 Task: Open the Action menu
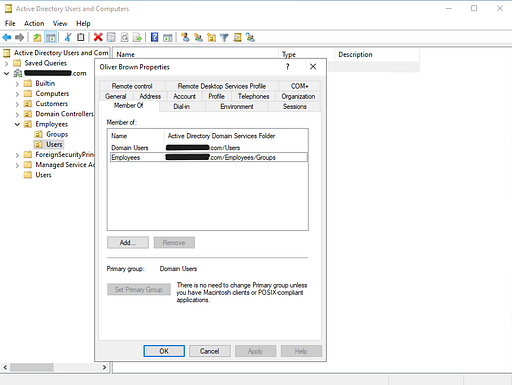coord(34,23)
